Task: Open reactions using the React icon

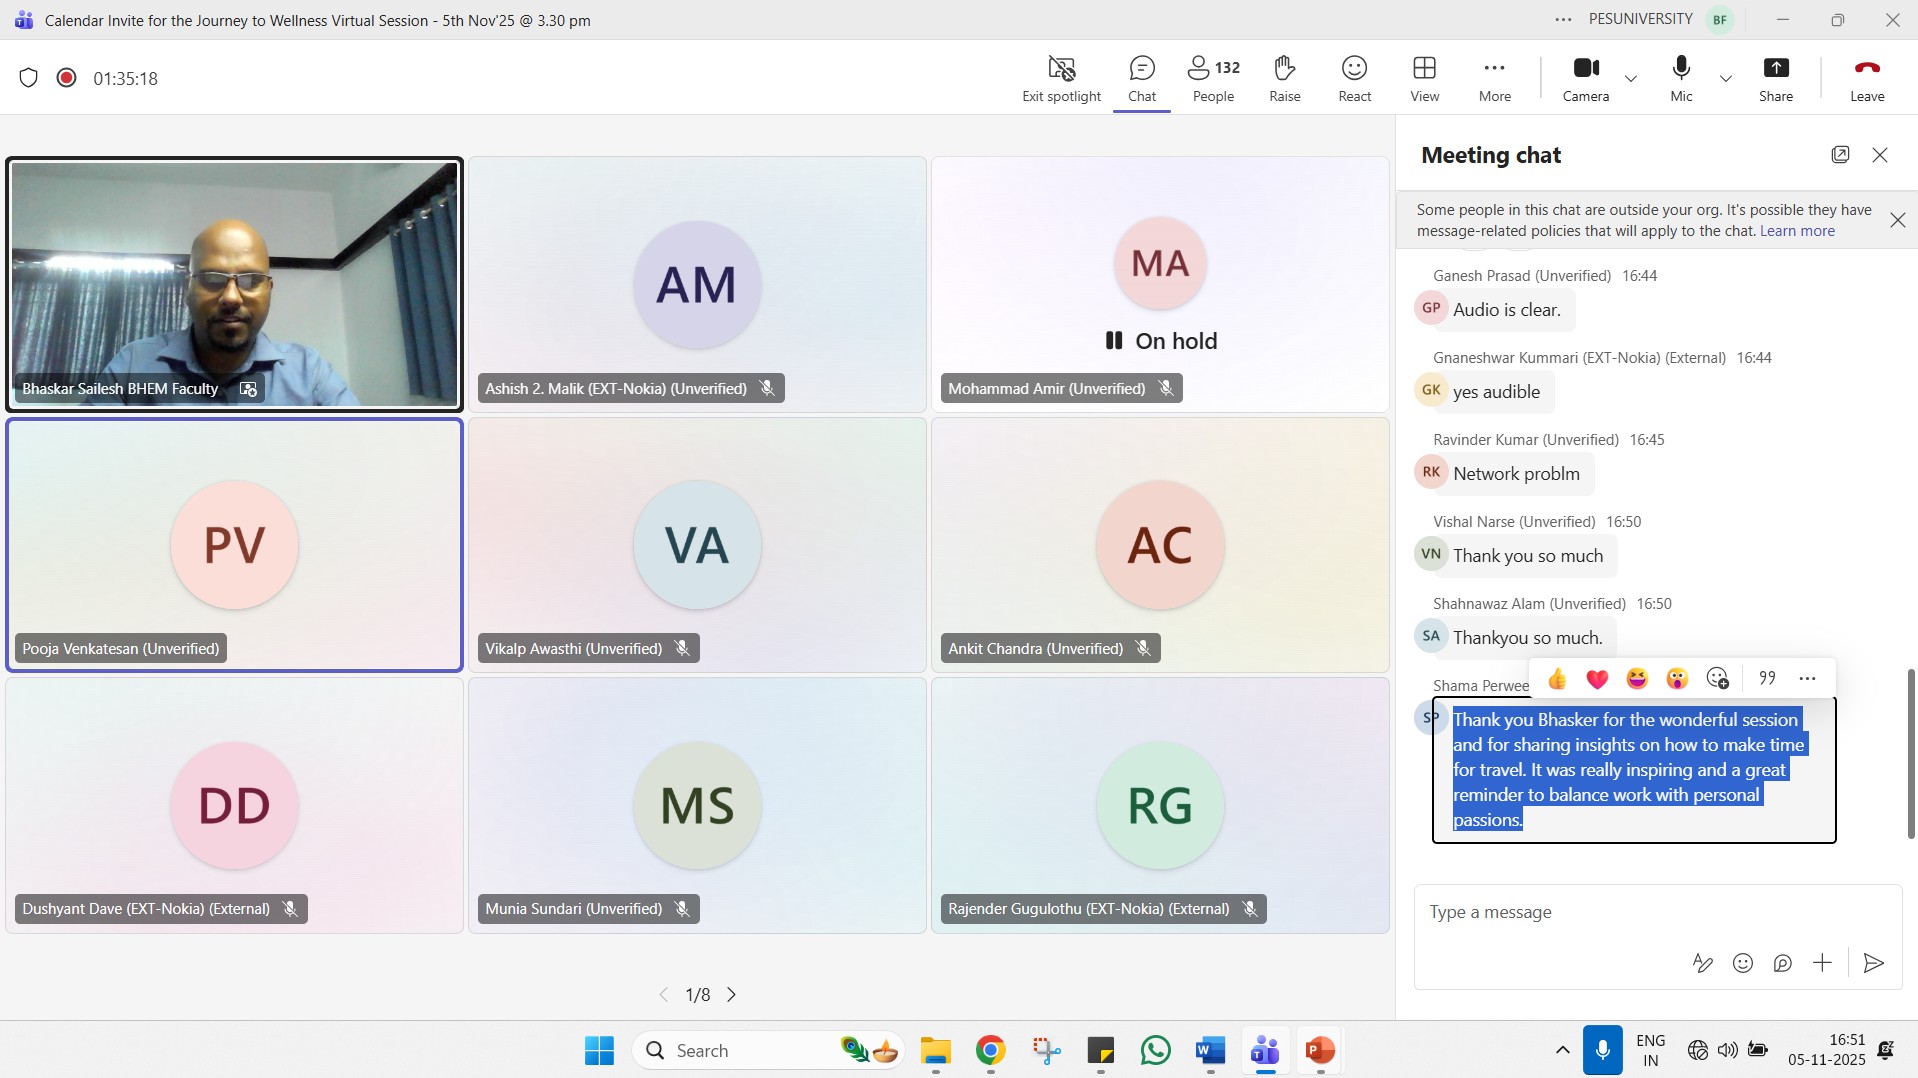Action: (x=1353, y=78)
